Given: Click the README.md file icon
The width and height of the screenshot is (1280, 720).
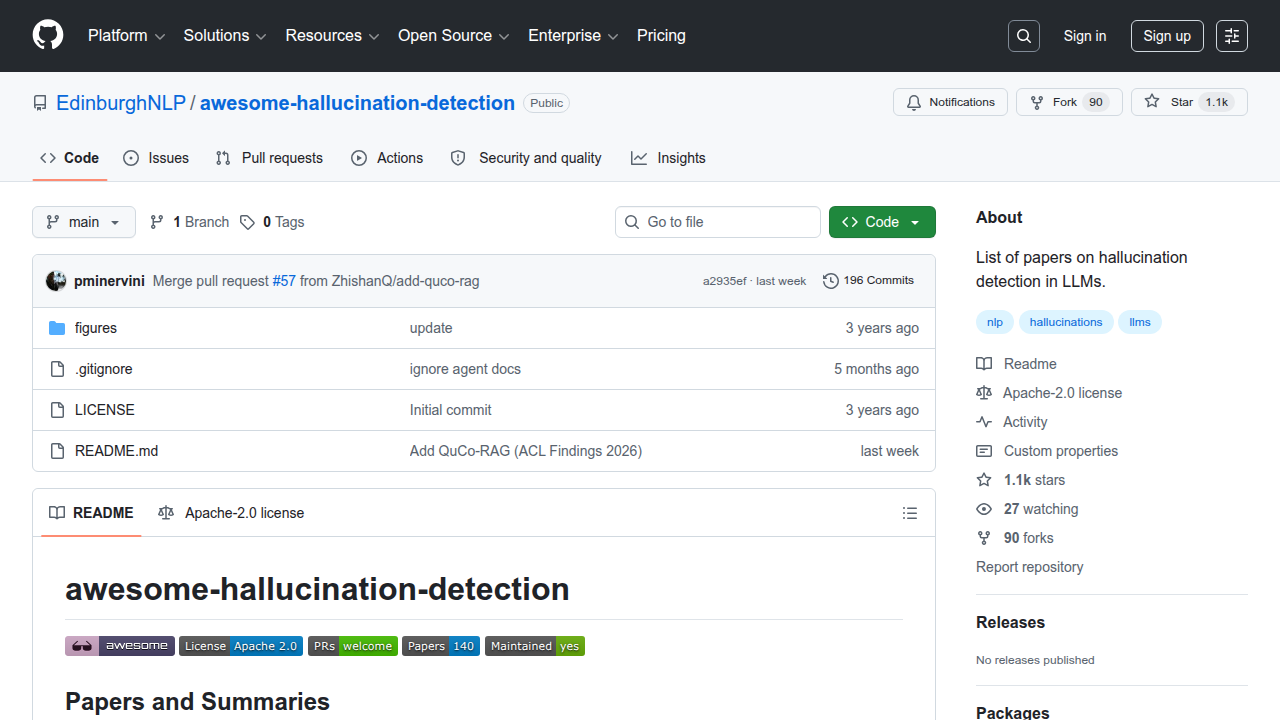Looking at the screenshot, I should coord(57,451).
